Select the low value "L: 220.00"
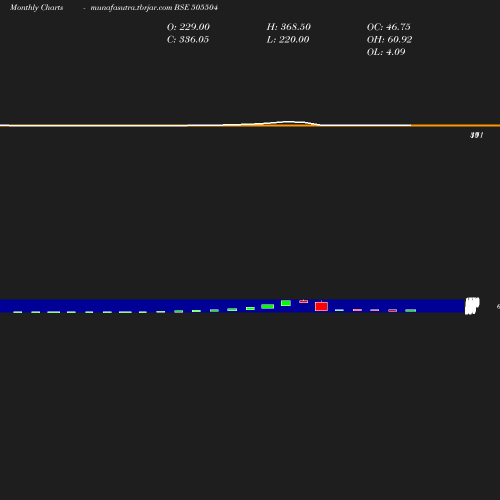 [288, 40]
